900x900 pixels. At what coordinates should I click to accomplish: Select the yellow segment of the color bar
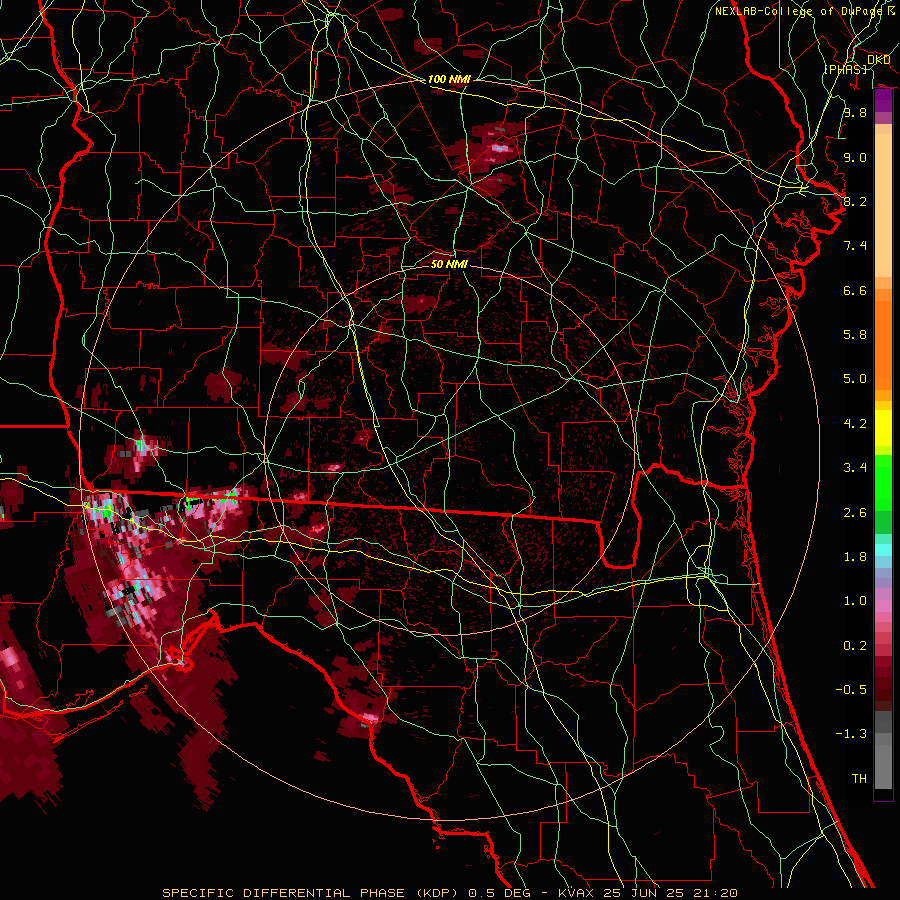click(883, 428)
